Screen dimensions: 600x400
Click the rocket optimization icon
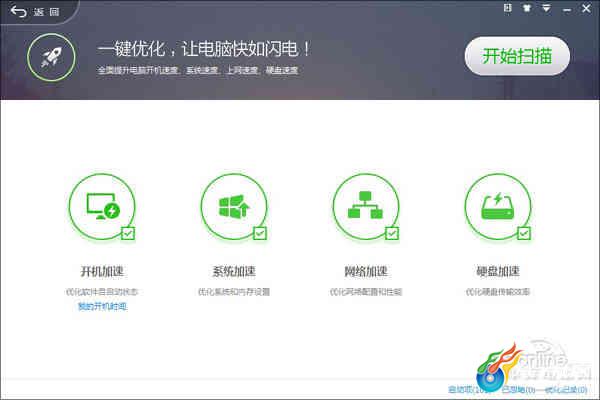(51, 57)
